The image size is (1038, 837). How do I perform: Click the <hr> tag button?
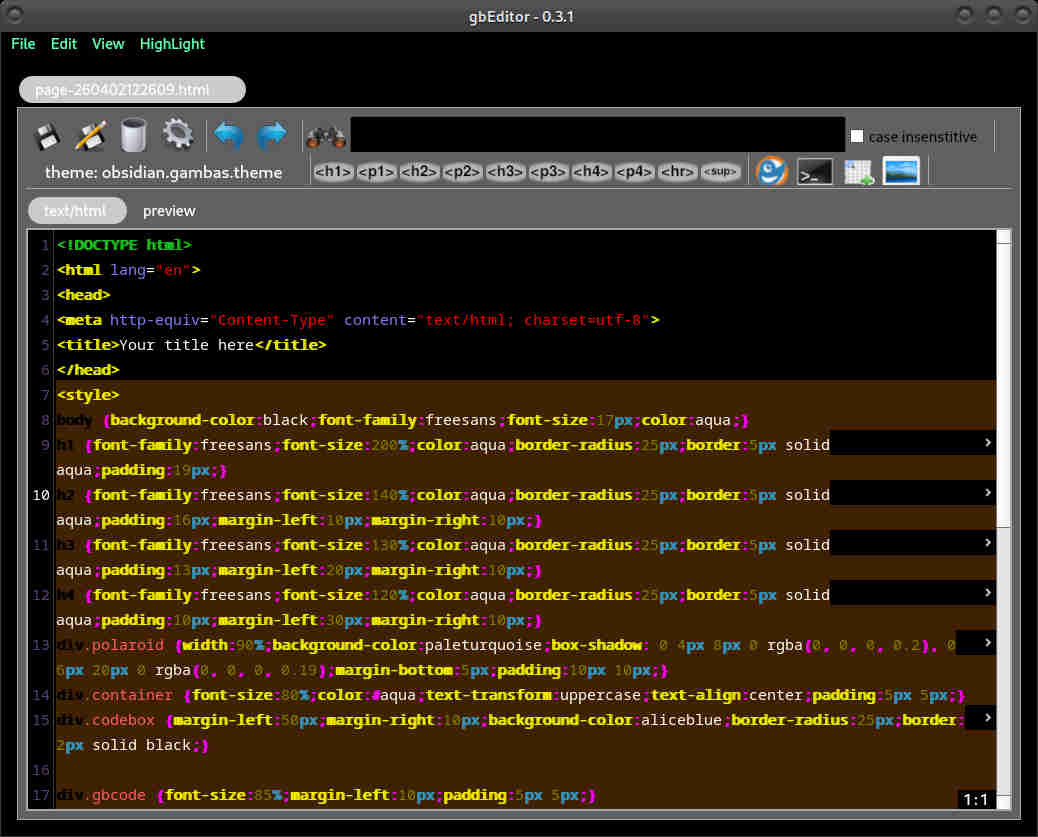[x=678, y=172]
